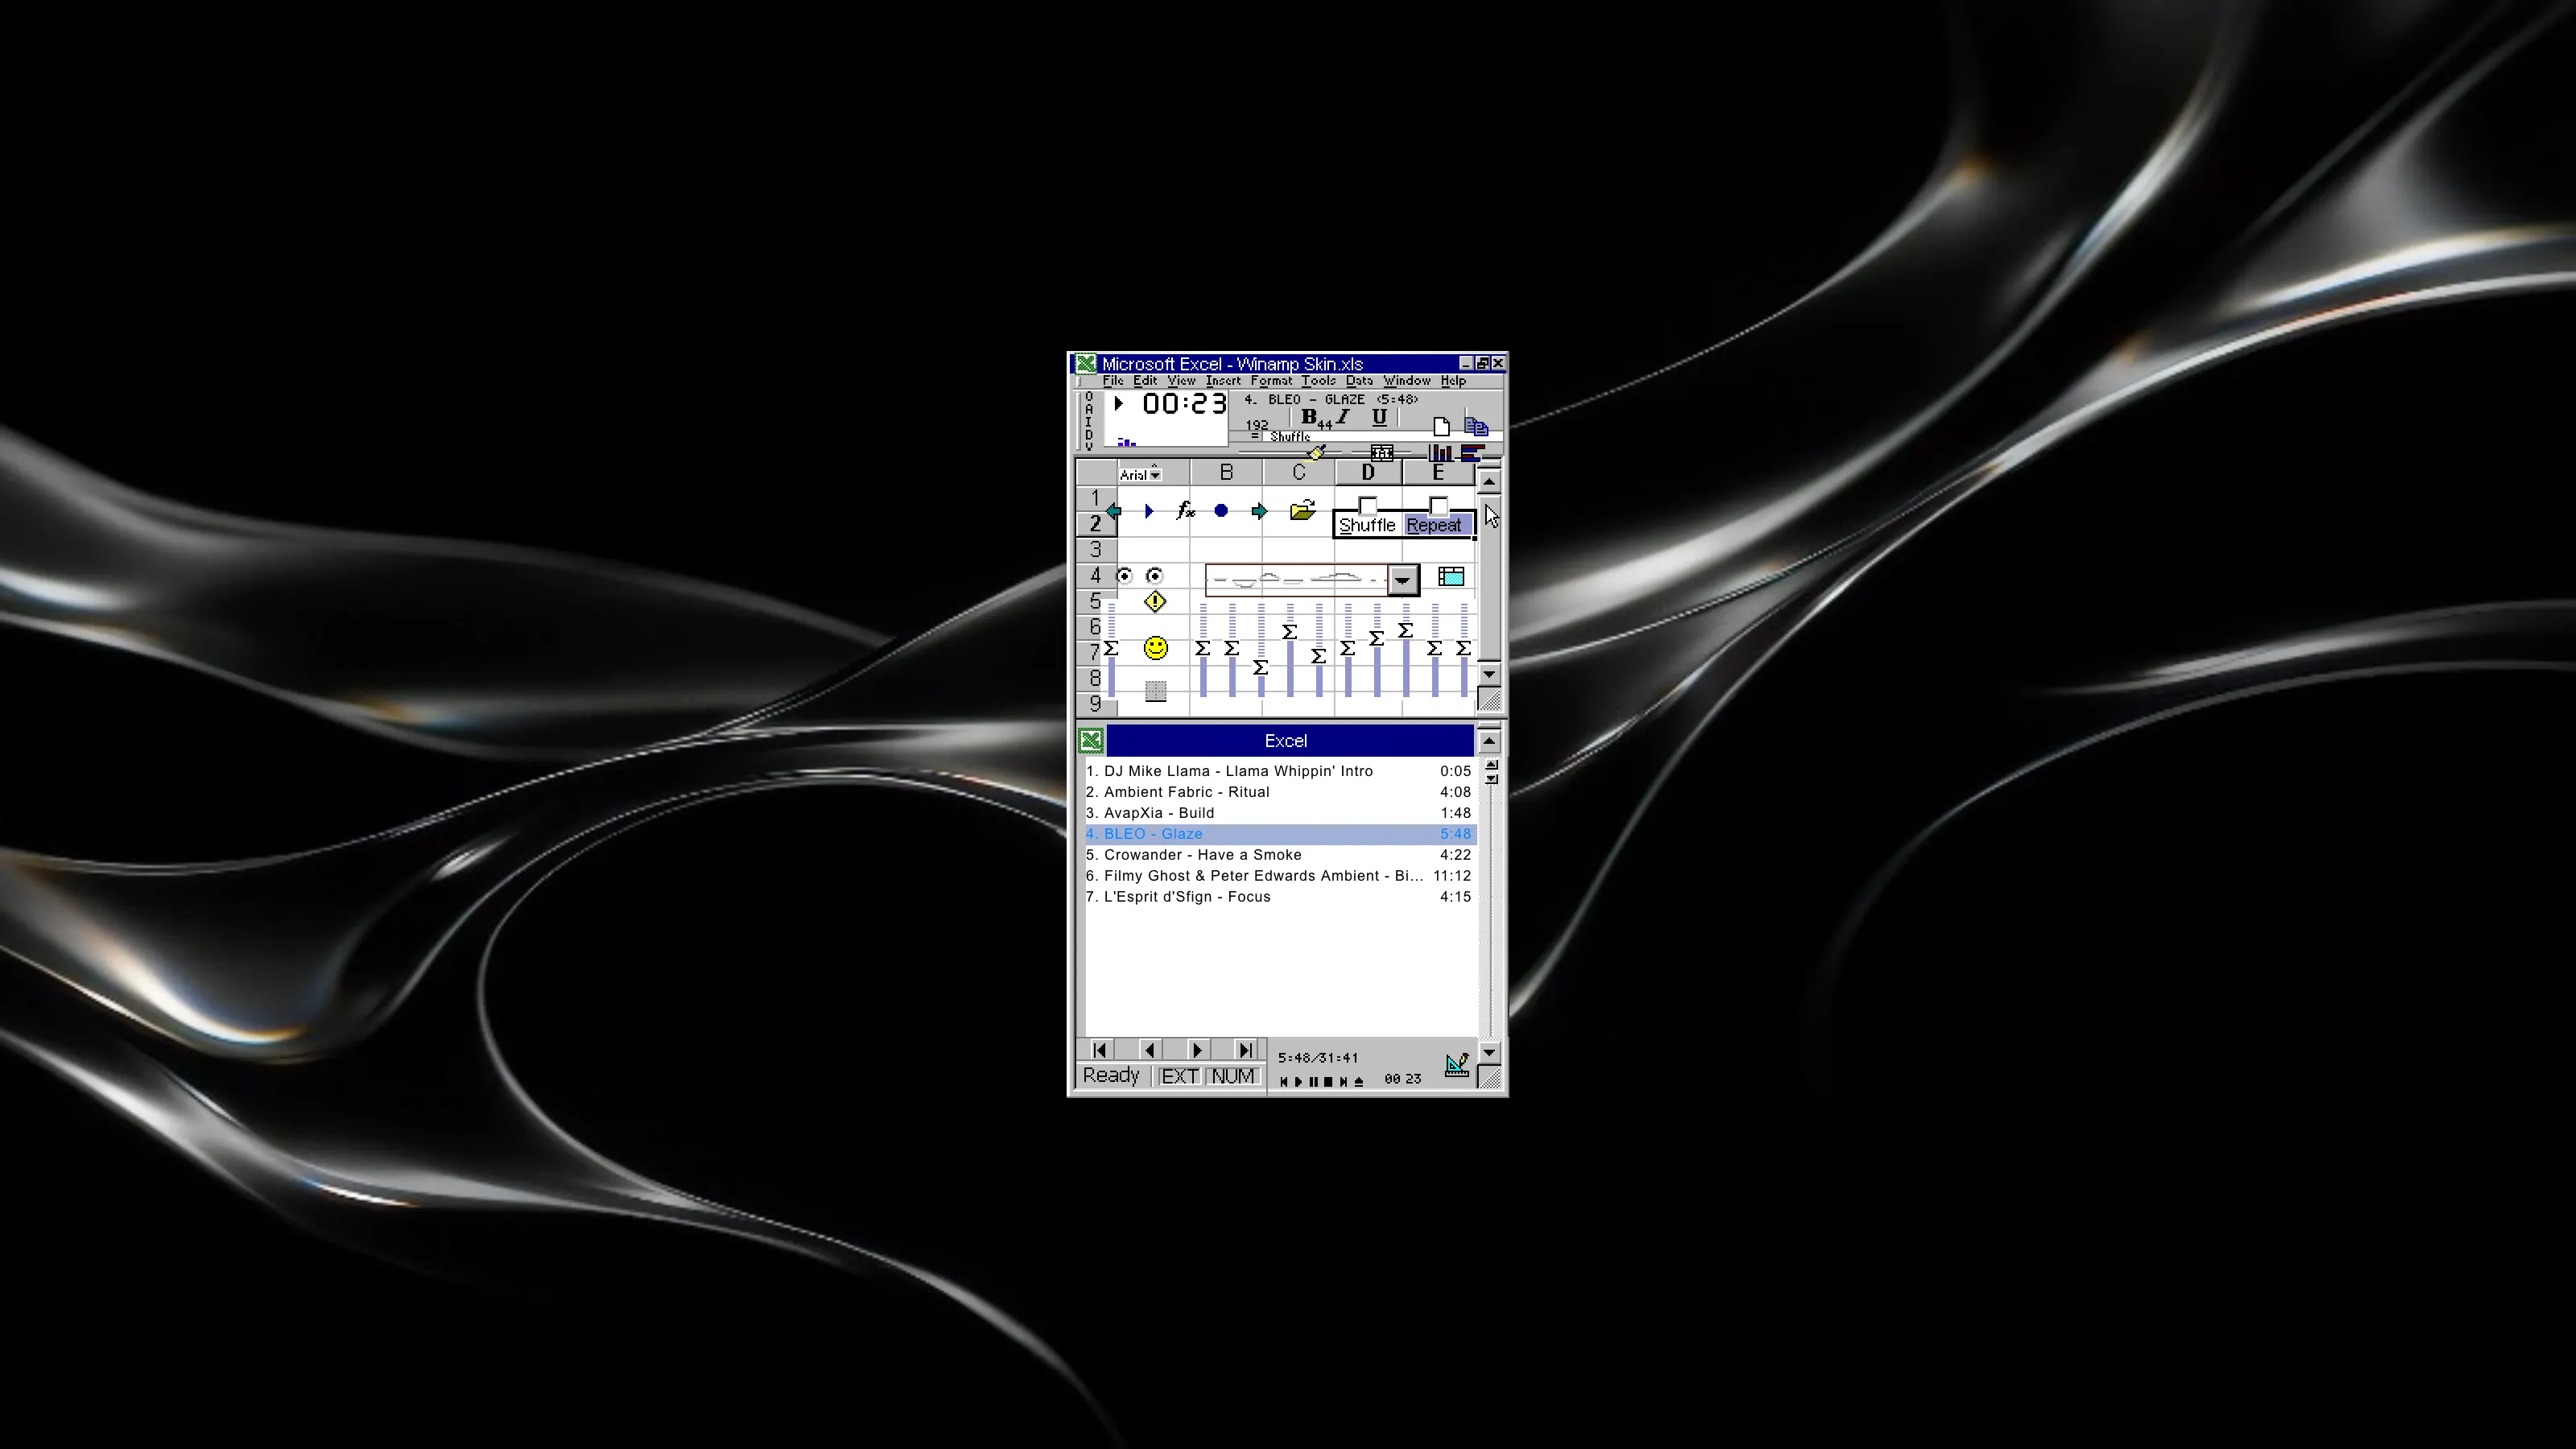Click the lowest-positioned Sigma equalizer handle

pyautogui.click(x=1260, y=667)
